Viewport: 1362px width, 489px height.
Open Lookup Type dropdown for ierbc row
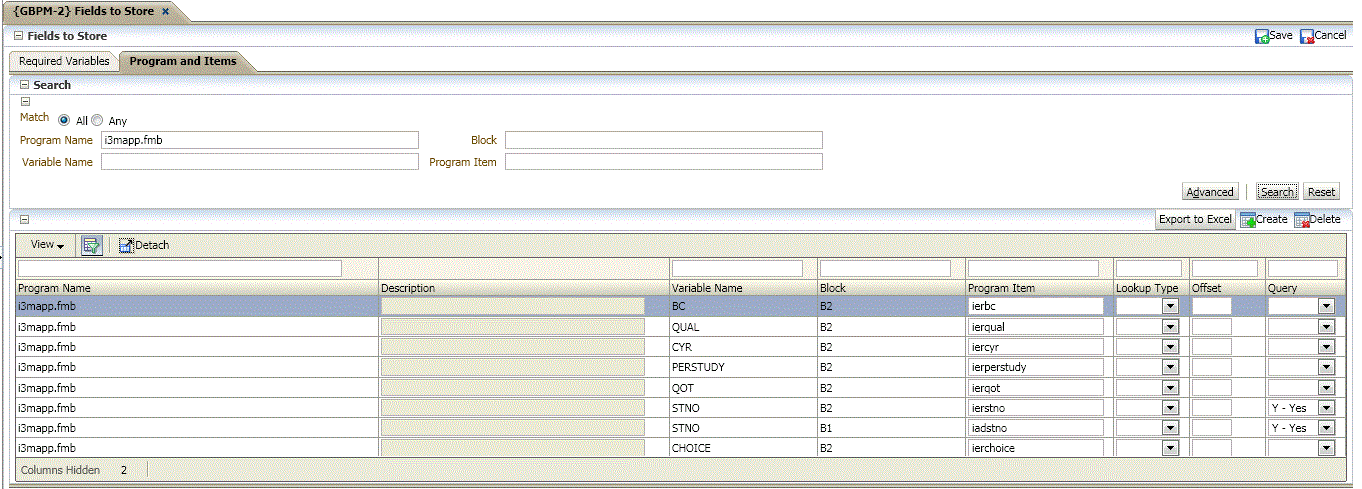click(x=1170, y=307)
